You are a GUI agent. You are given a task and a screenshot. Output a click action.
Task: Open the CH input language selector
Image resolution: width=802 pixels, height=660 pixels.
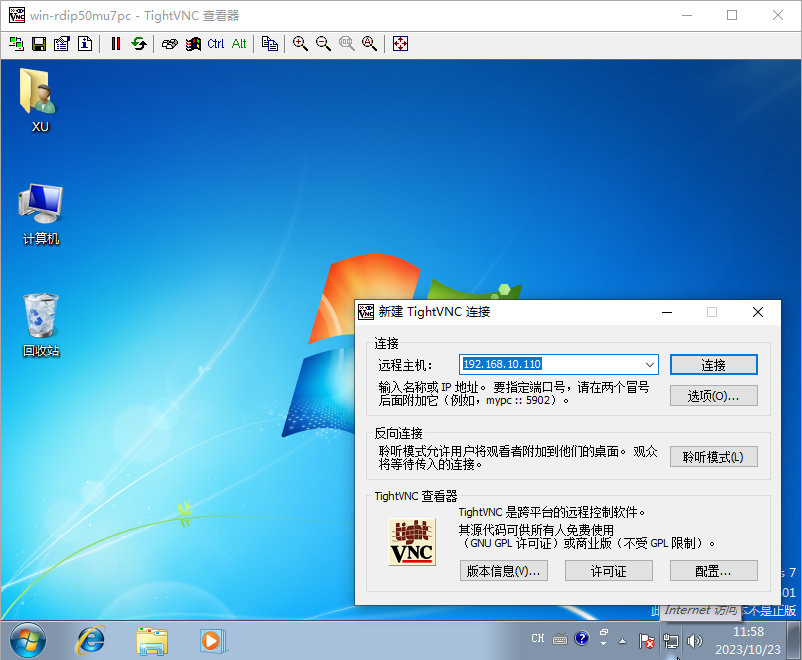[537, 638]
